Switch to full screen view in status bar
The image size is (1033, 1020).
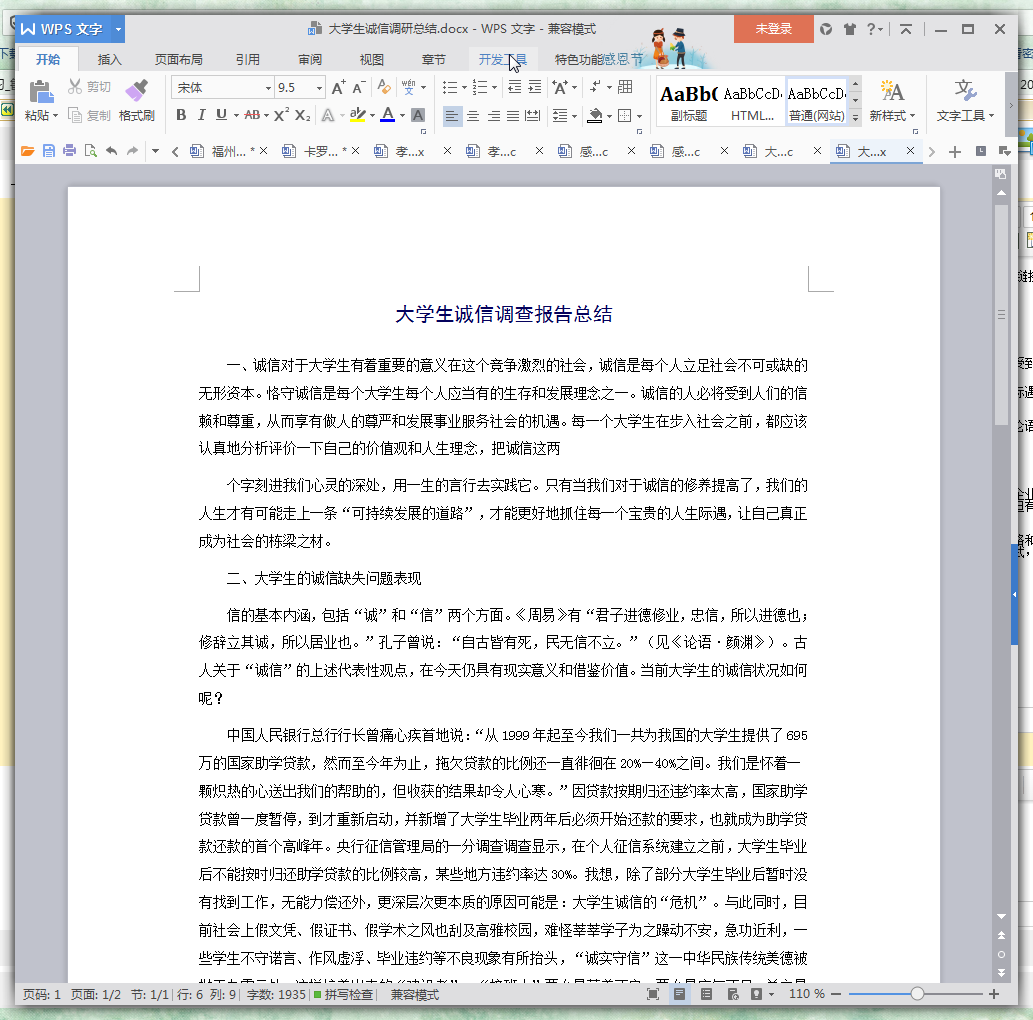click(x=653, y=994)
